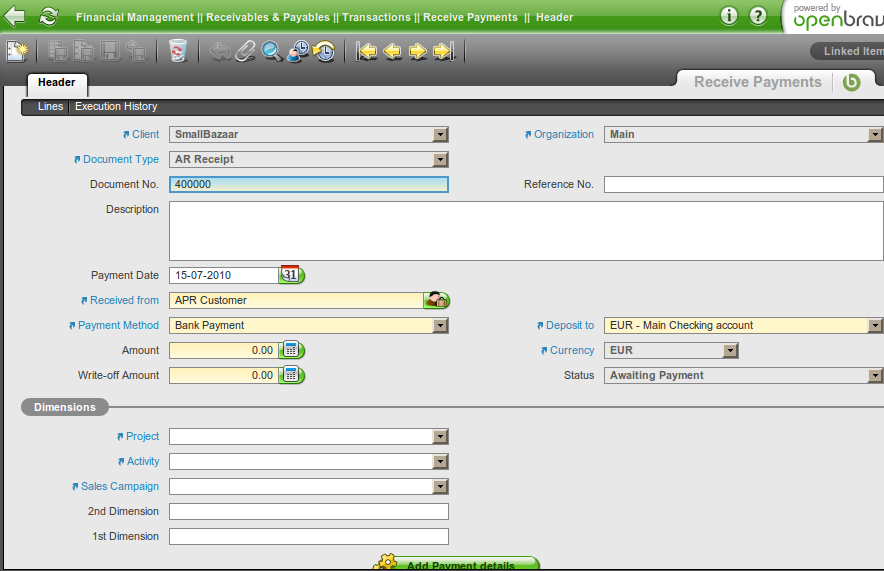The width and height of the screenshot is (884, 571).
Task: Go to the previous record
Action: pos(392,51)
